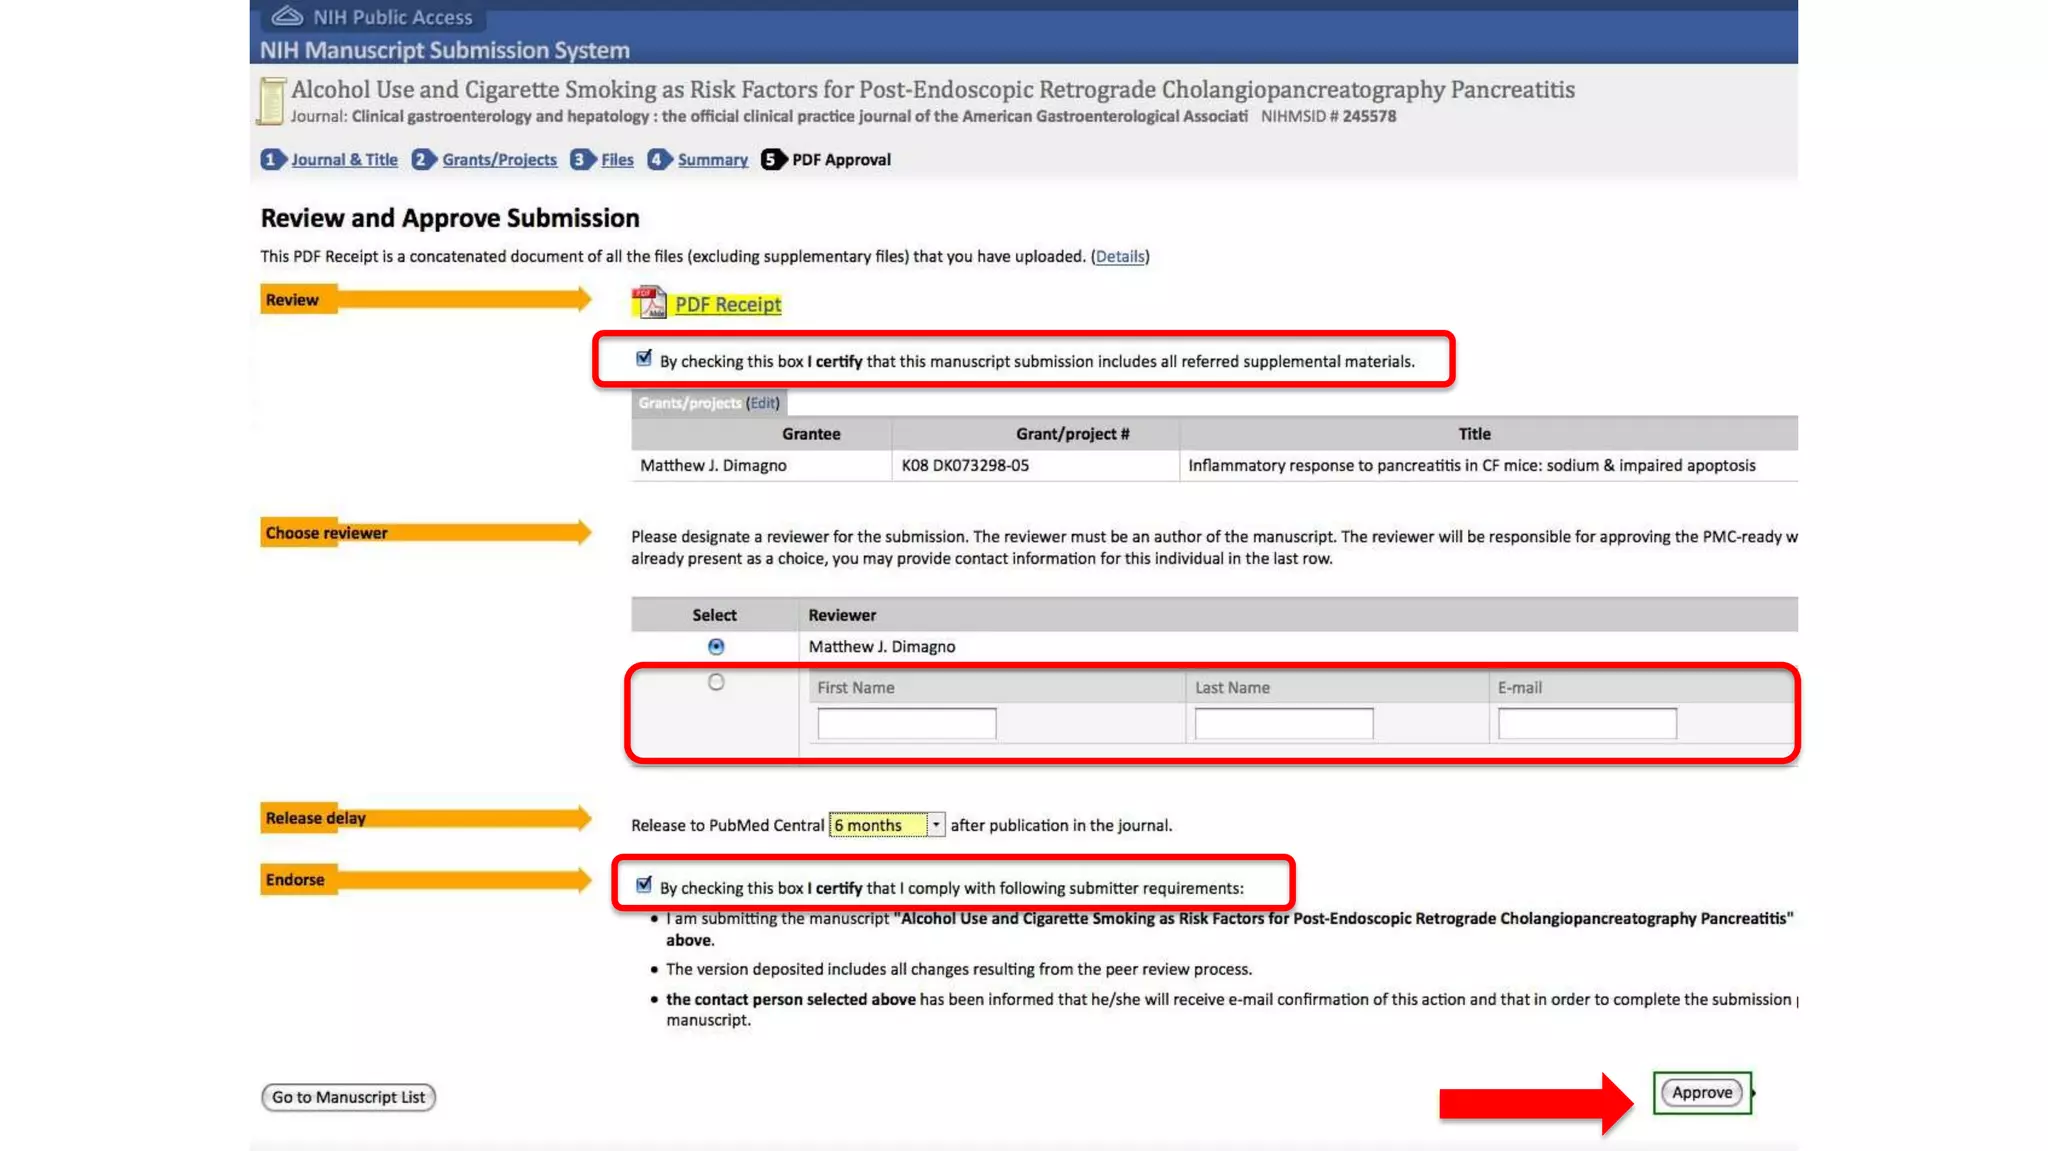
Task: Click the step 5 PDF Approval icon
Action: click(x=772, y=160)
